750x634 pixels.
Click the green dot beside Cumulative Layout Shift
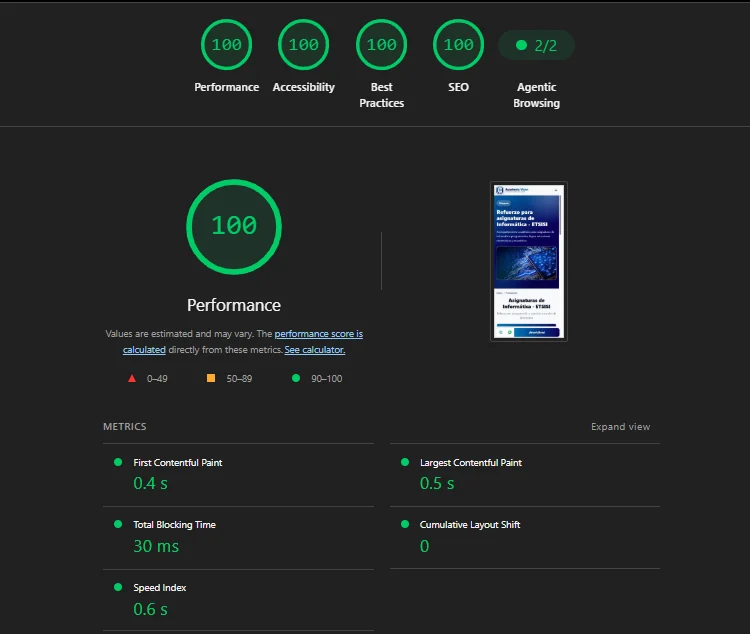(x=405, y=524)
